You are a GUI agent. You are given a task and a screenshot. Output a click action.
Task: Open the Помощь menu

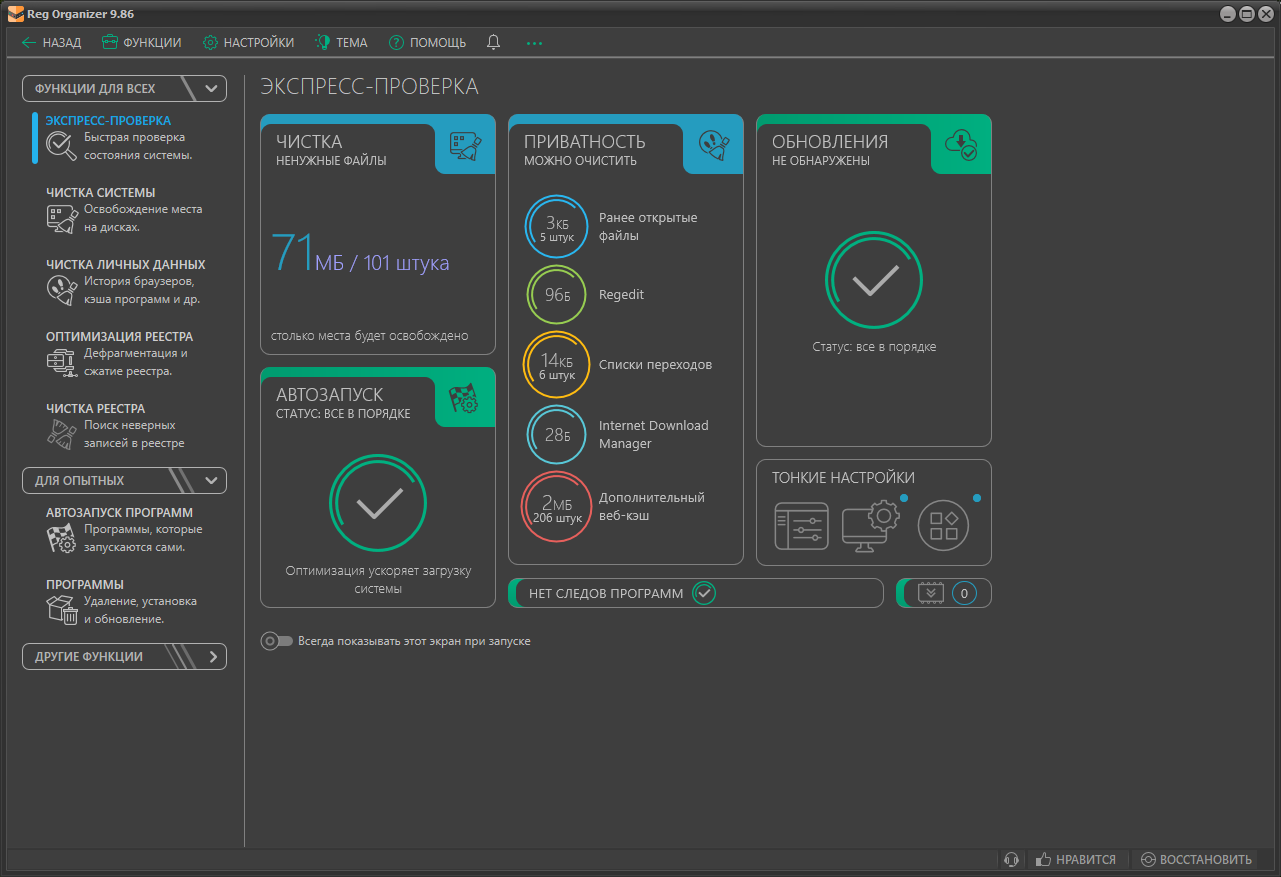427,43
